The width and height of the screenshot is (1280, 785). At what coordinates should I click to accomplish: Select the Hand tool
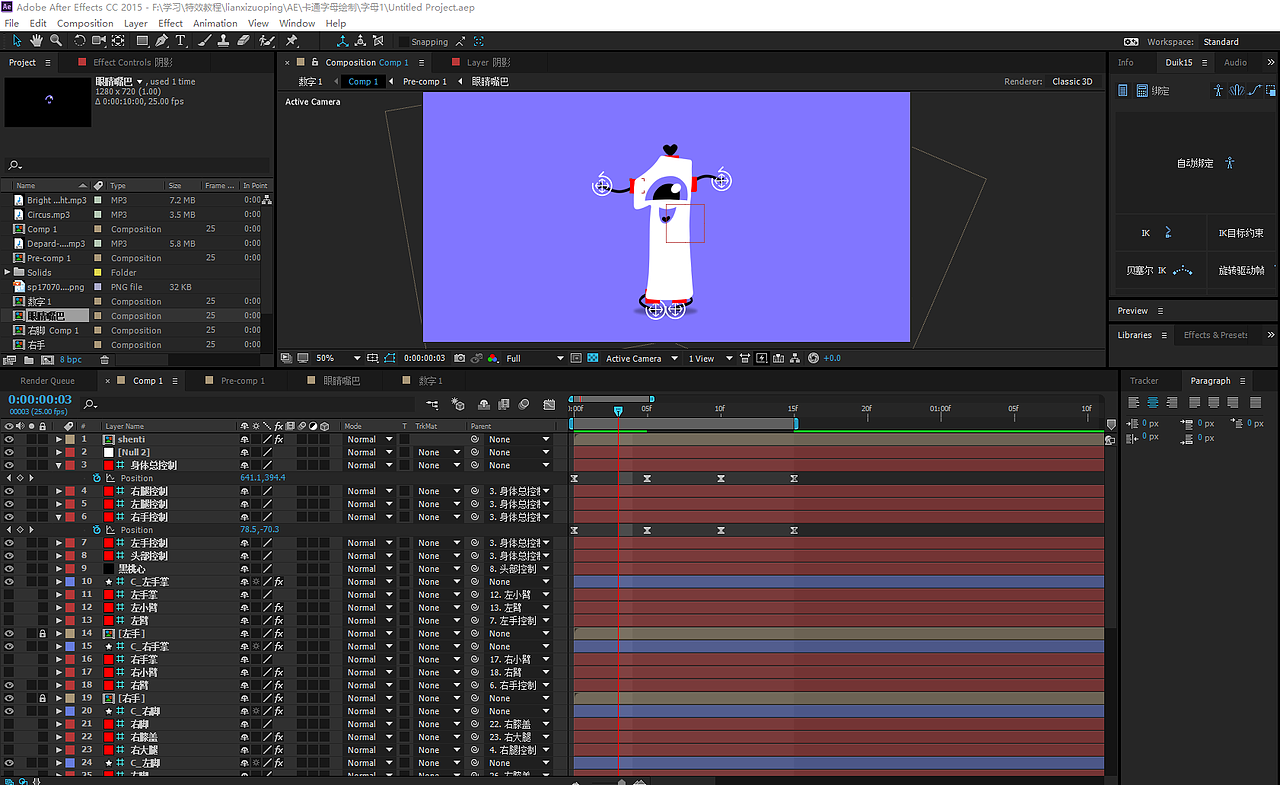tap(36, 41)
